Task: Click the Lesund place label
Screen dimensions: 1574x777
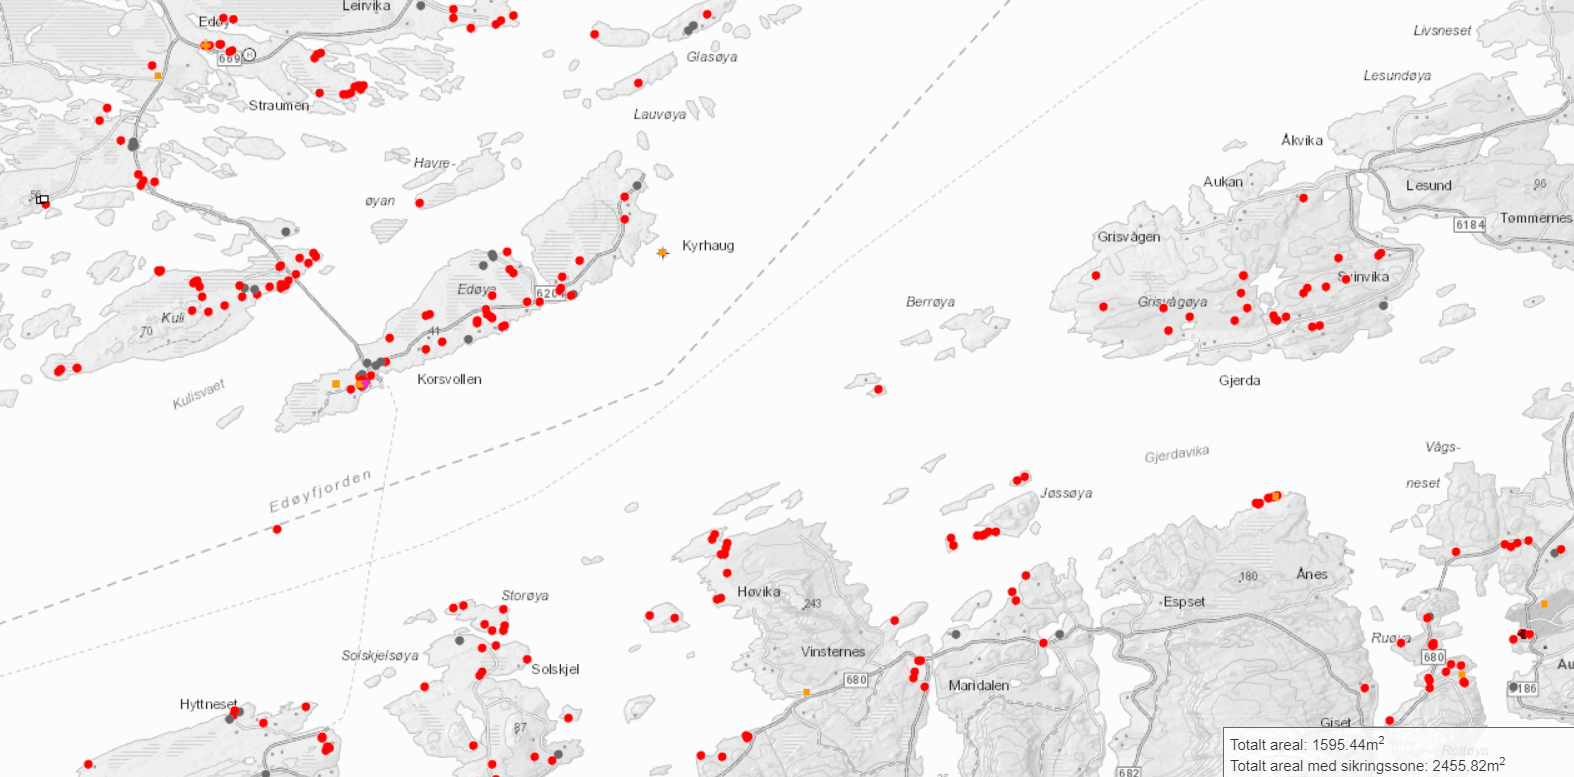Action: tap(1428, 185)
